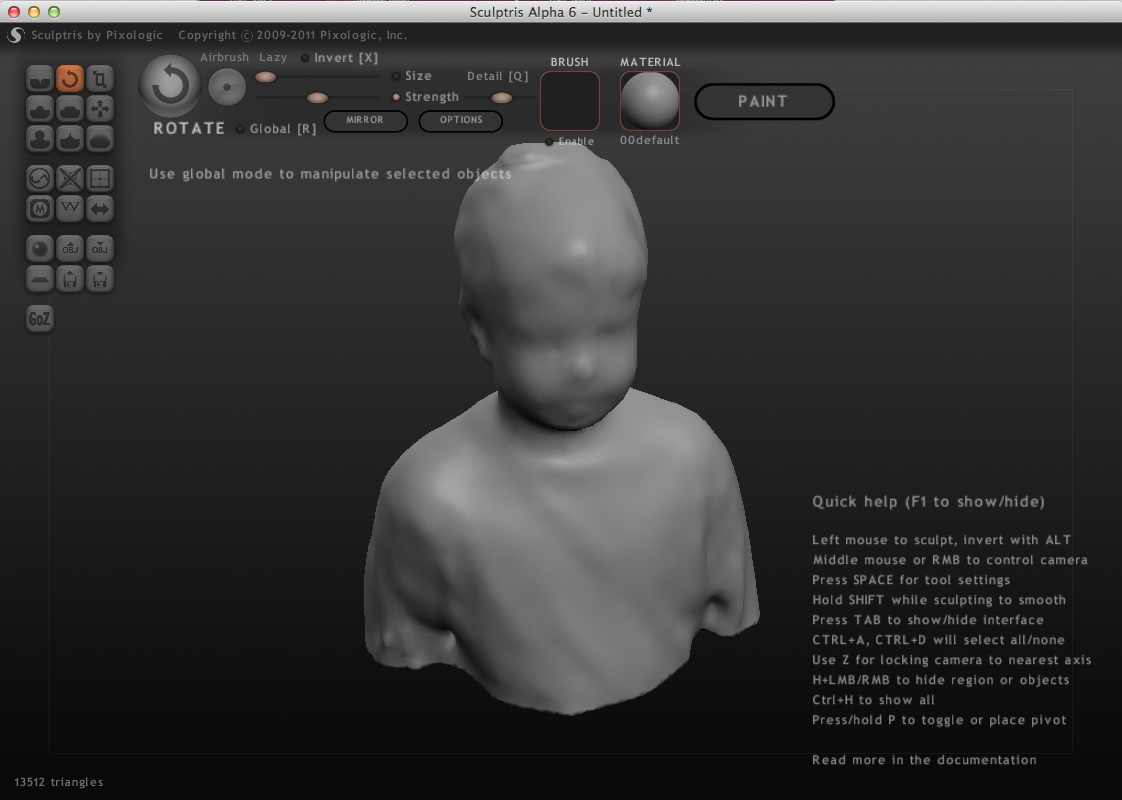Click the Sculptris logo icon

tap(16, 35)
